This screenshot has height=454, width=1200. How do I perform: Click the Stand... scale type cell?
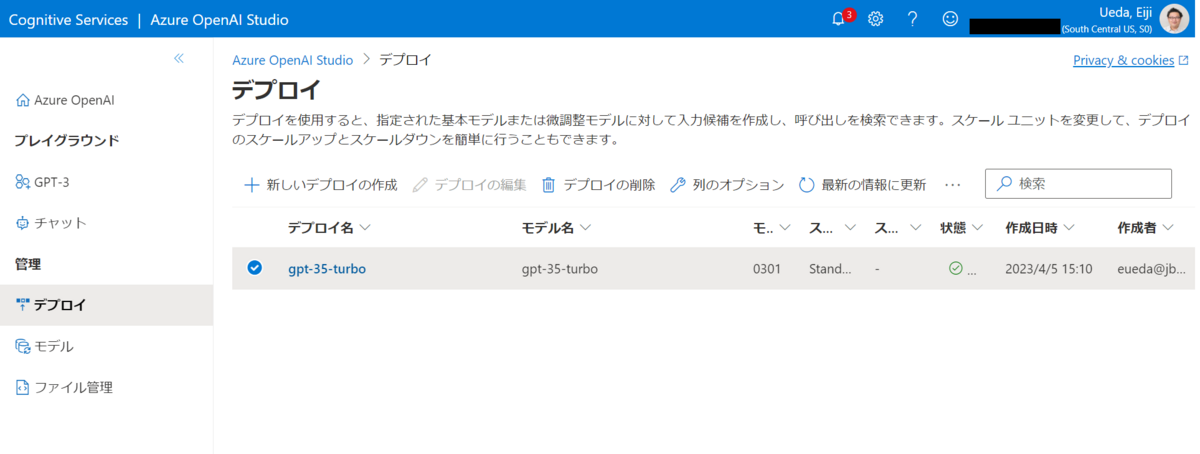click(830, 269)
